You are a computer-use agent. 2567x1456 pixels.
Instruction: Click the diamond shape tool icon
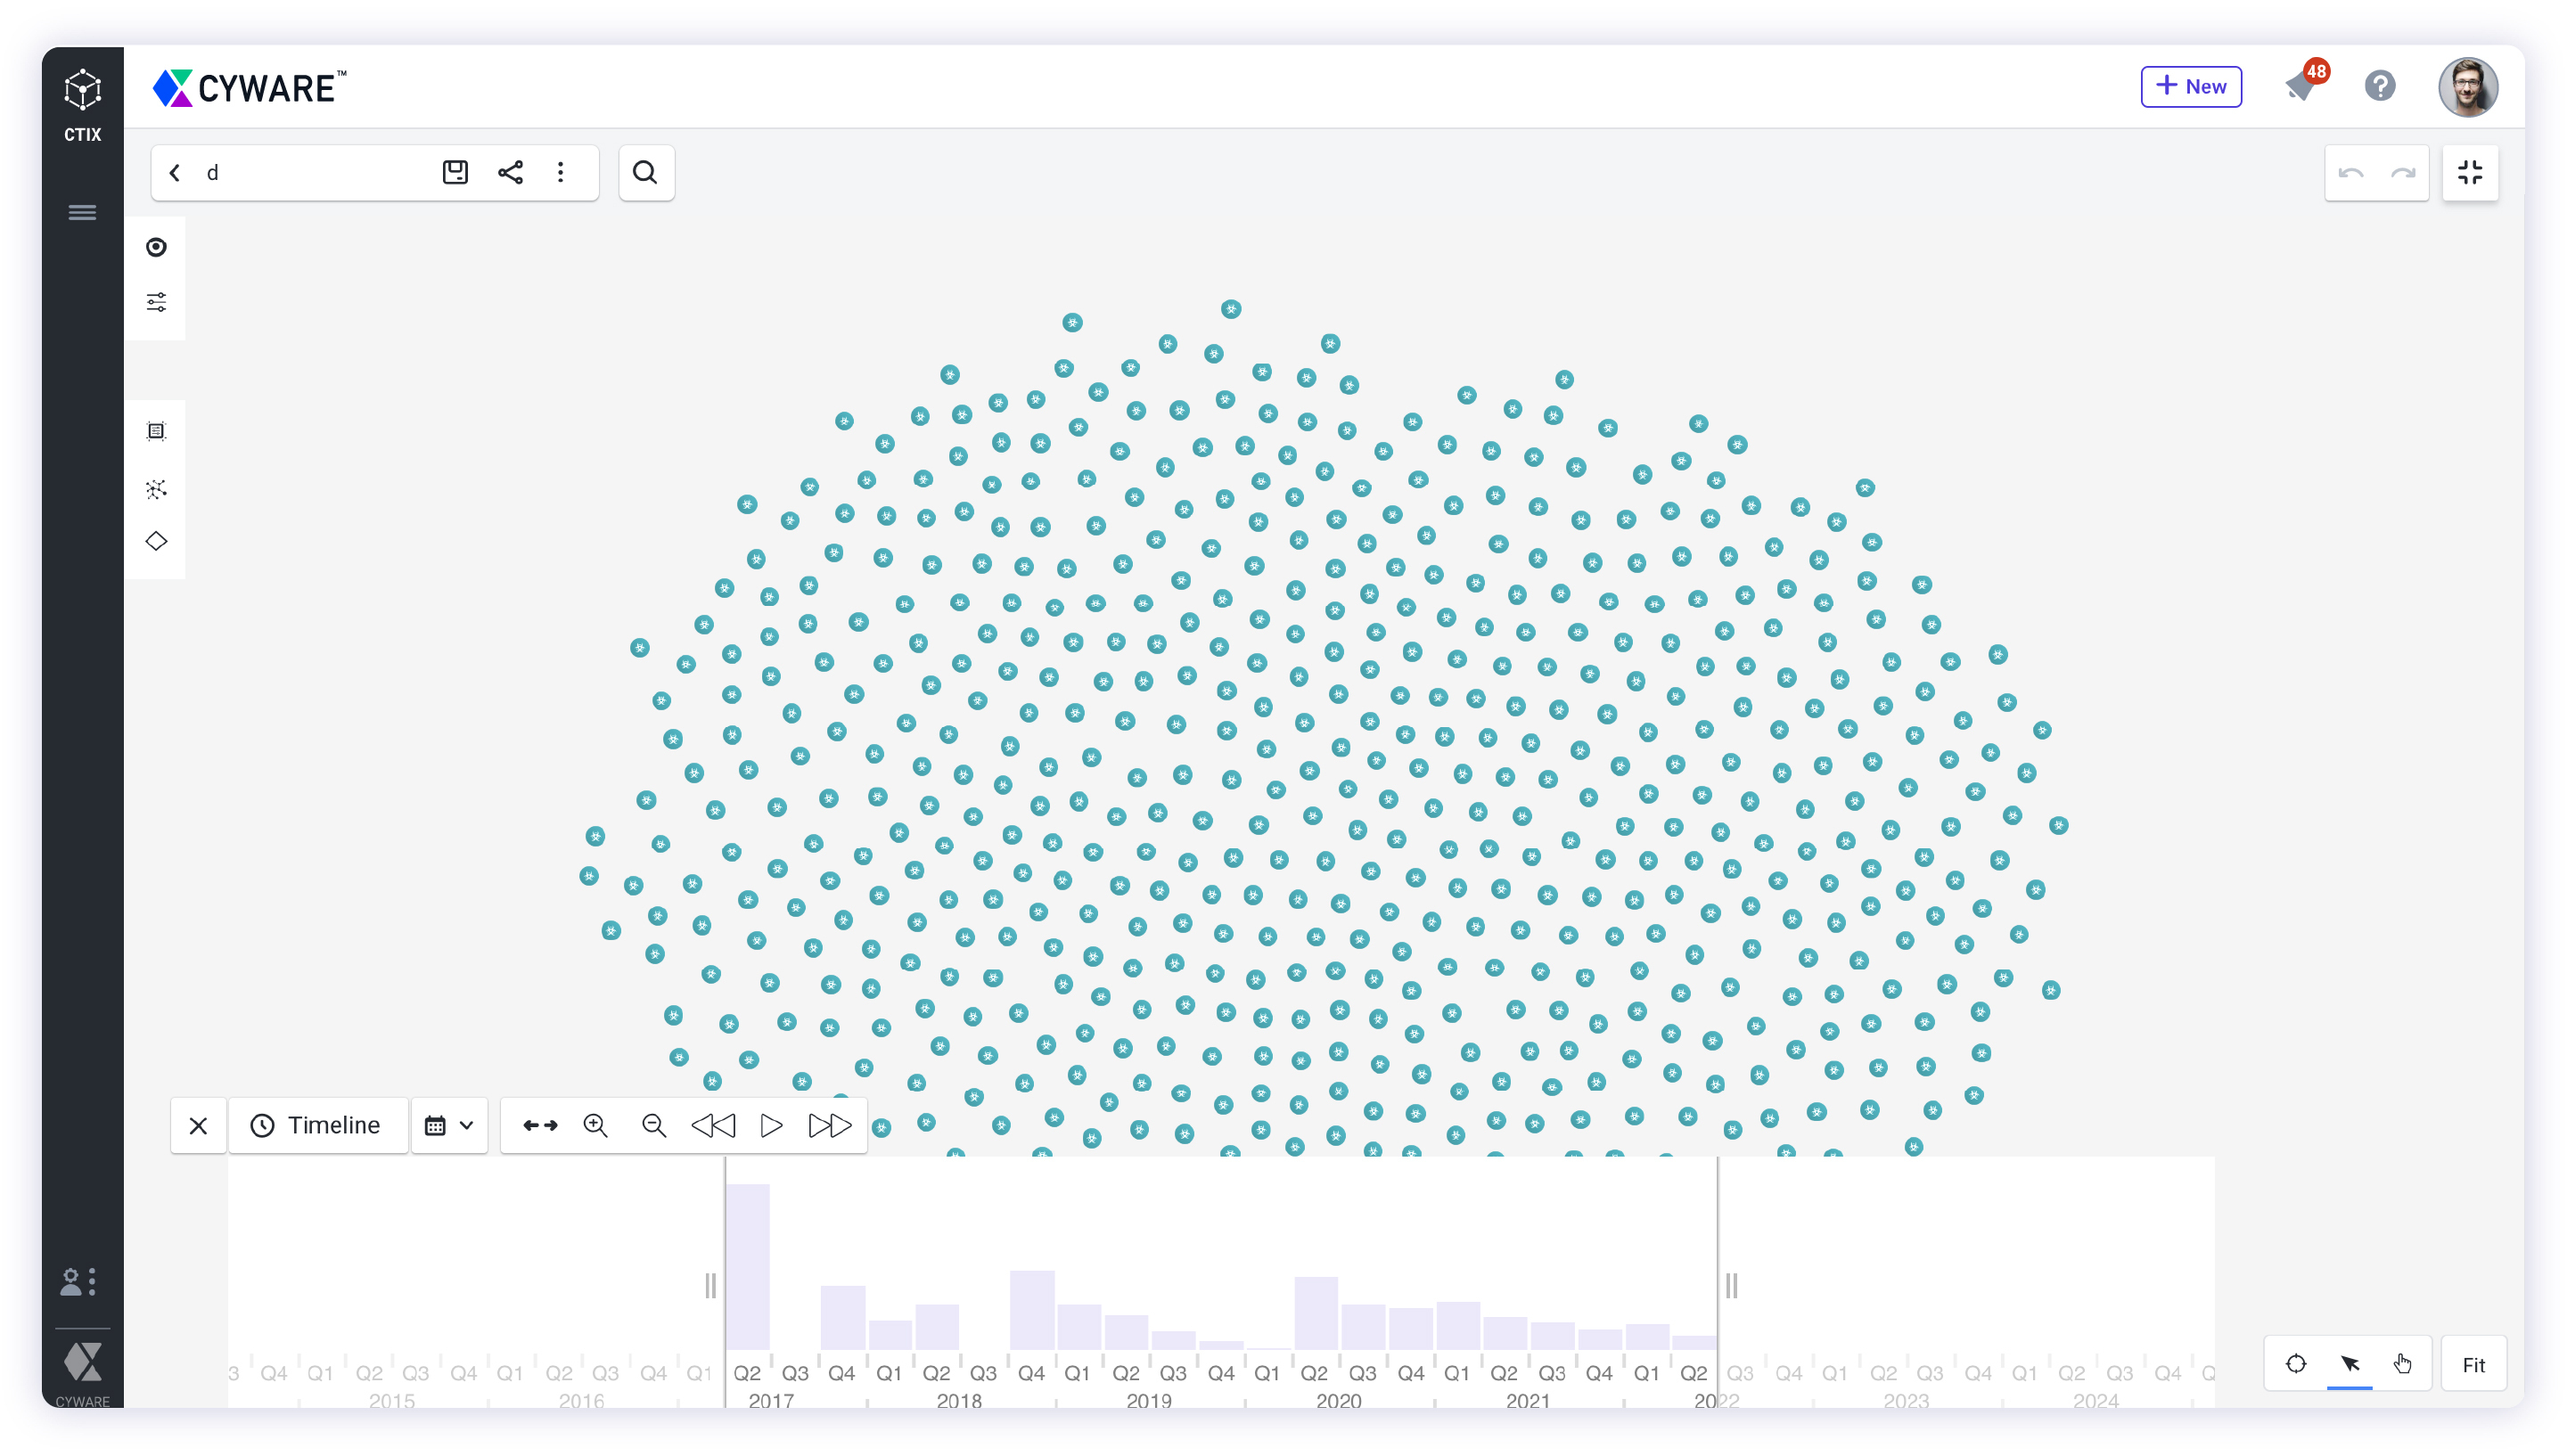(156, 541)
